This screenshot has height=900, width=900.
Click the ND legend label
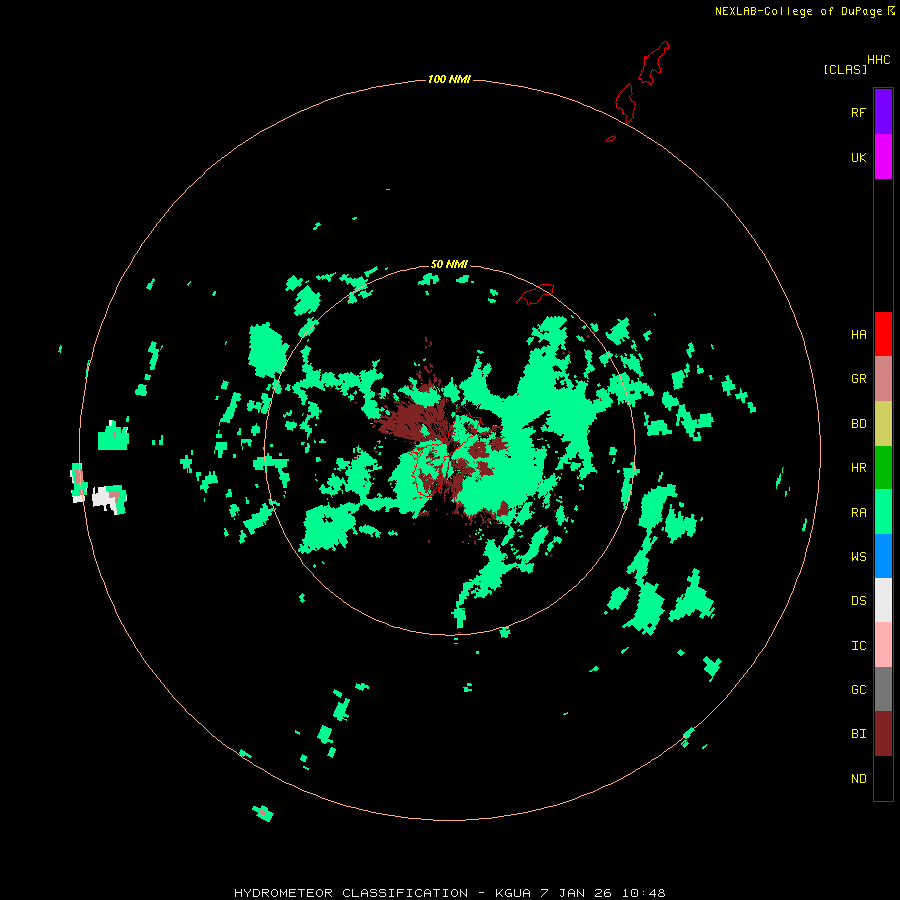[858, 779]
